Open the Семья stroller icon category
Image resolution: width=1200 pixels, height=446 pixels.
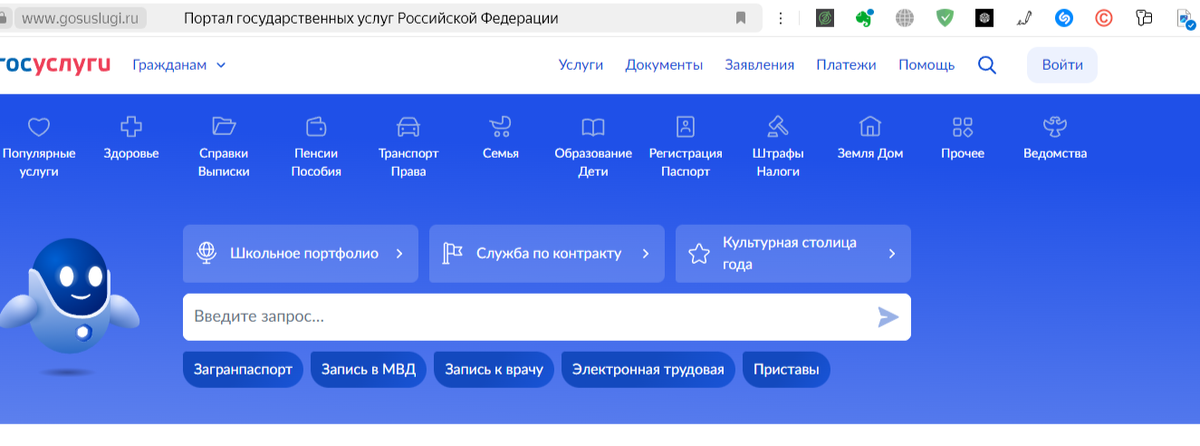point(500,138)
